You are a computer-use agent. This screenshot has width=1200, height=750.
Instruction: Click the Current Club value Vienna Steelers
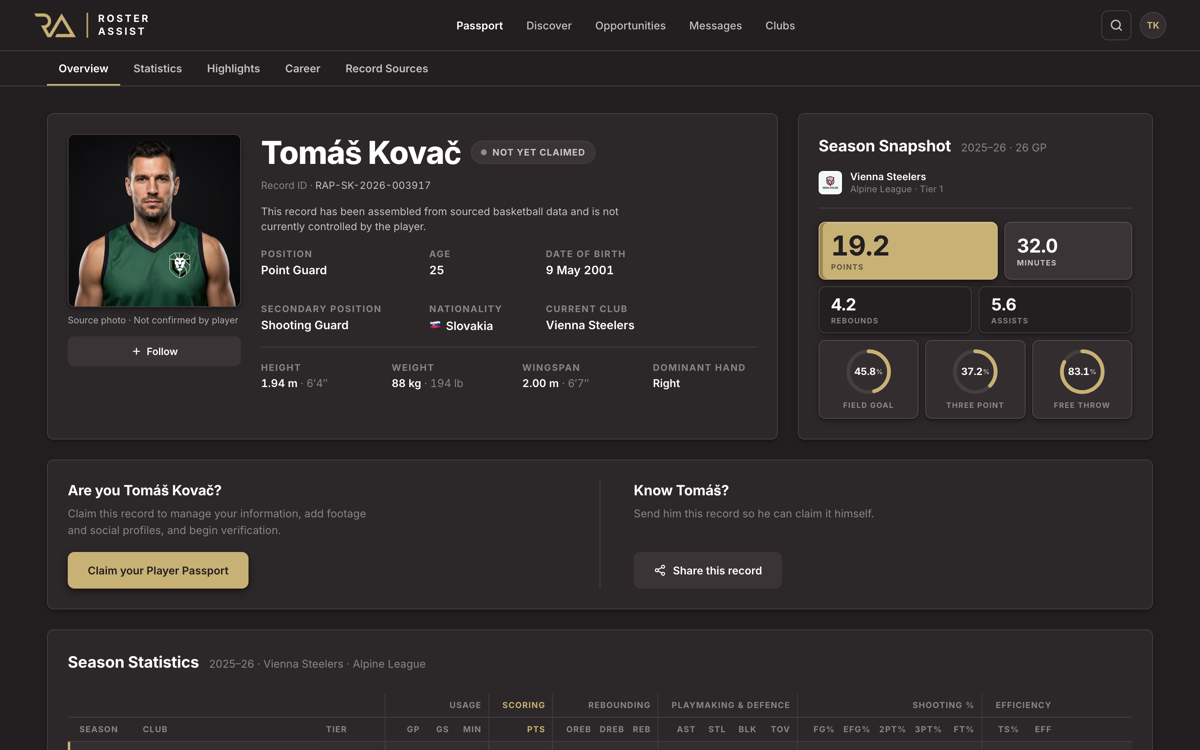[x=590, y=325]
